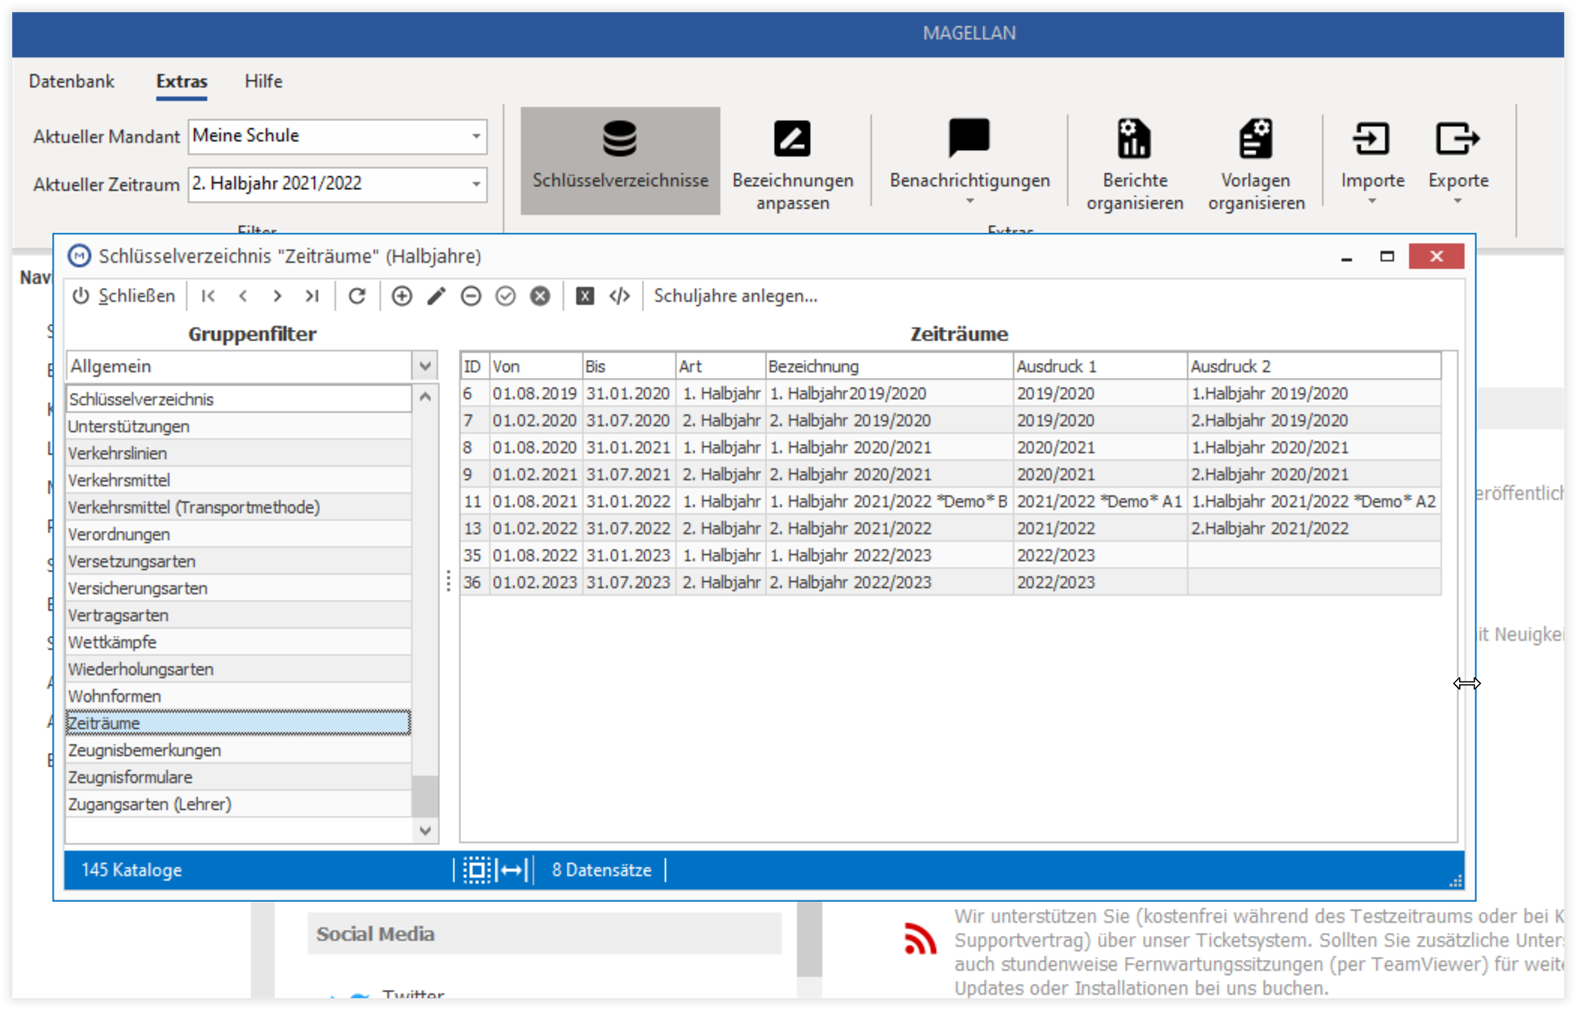This screenshot has width=1576, height=1010.
Task: Edit the record using the pencil icon
Action: click(436, 296)
